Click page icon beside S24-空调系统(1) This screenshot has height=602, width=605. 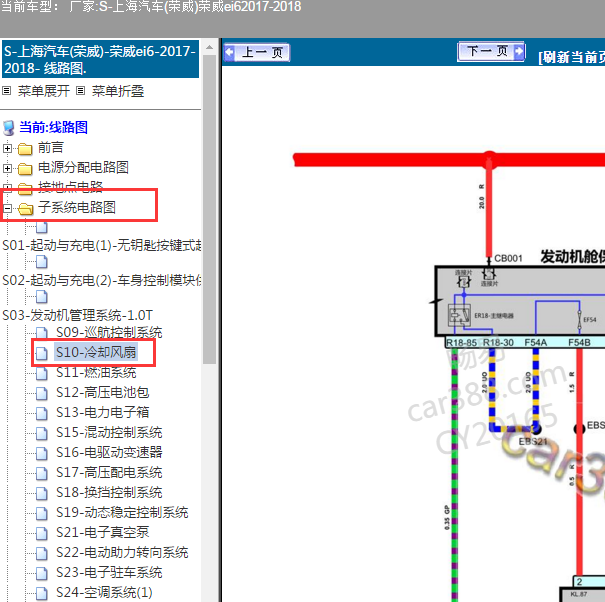click(x=42, y=594)
